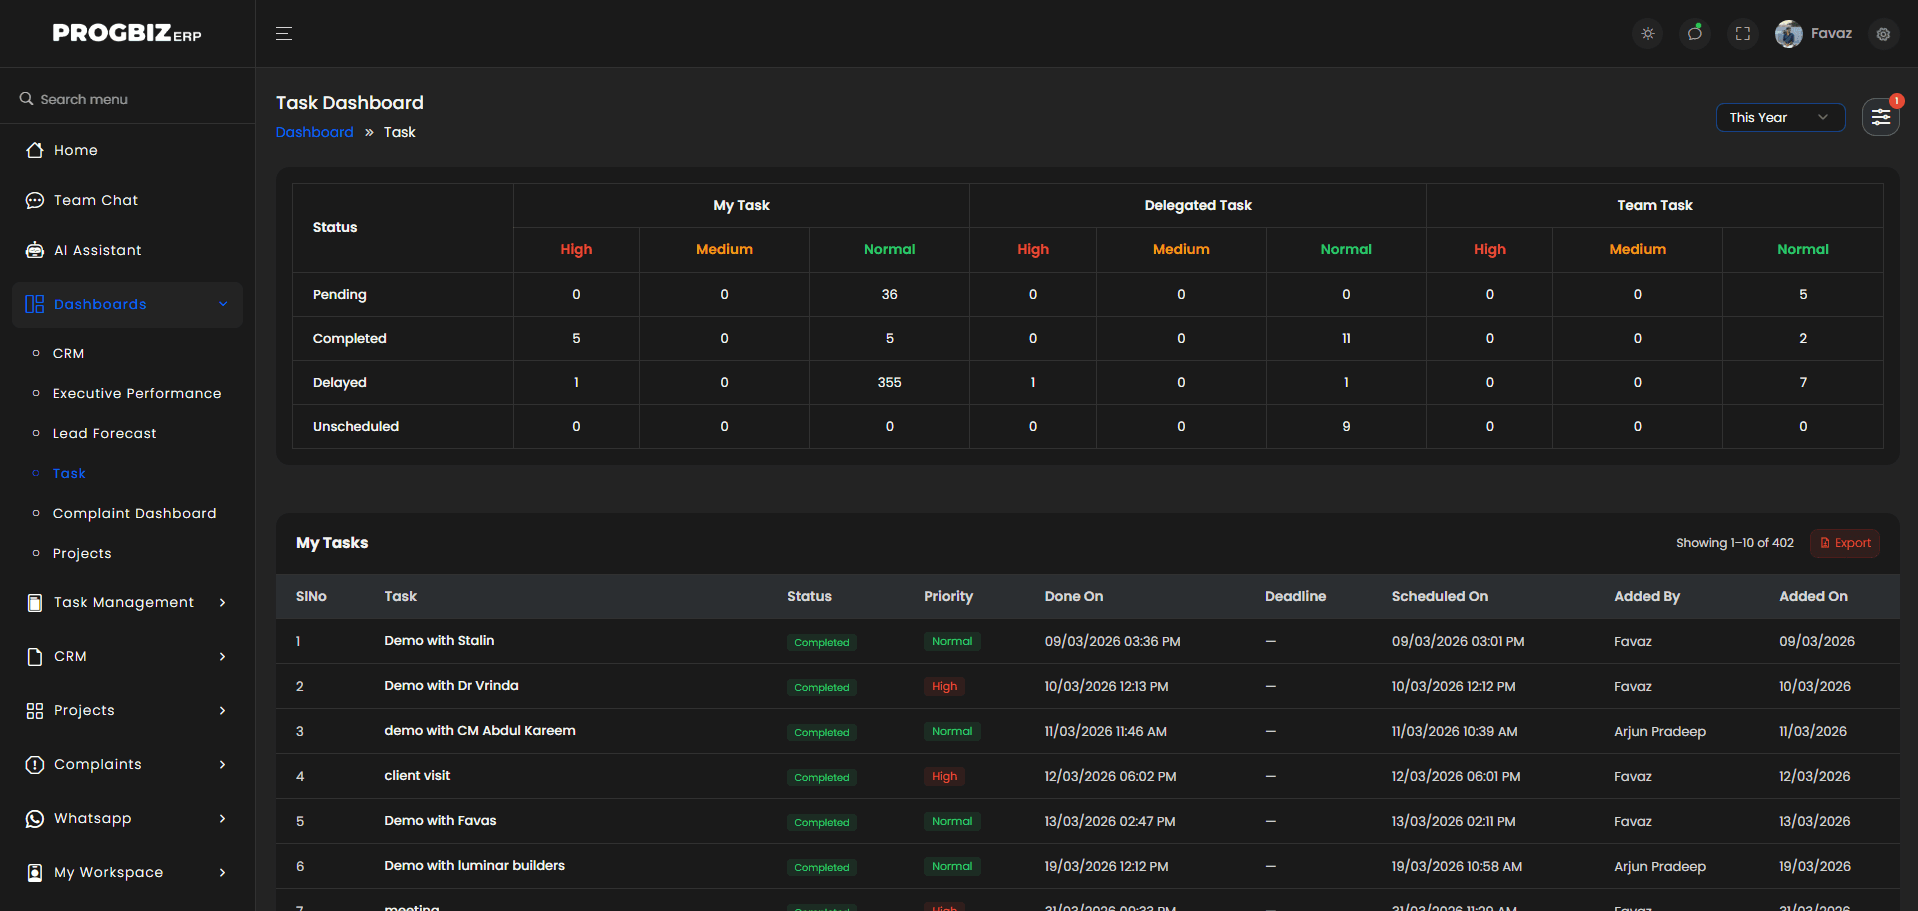Open task Demo with Stalin
Screen dimensions: 1918x911
click(439, 640)
